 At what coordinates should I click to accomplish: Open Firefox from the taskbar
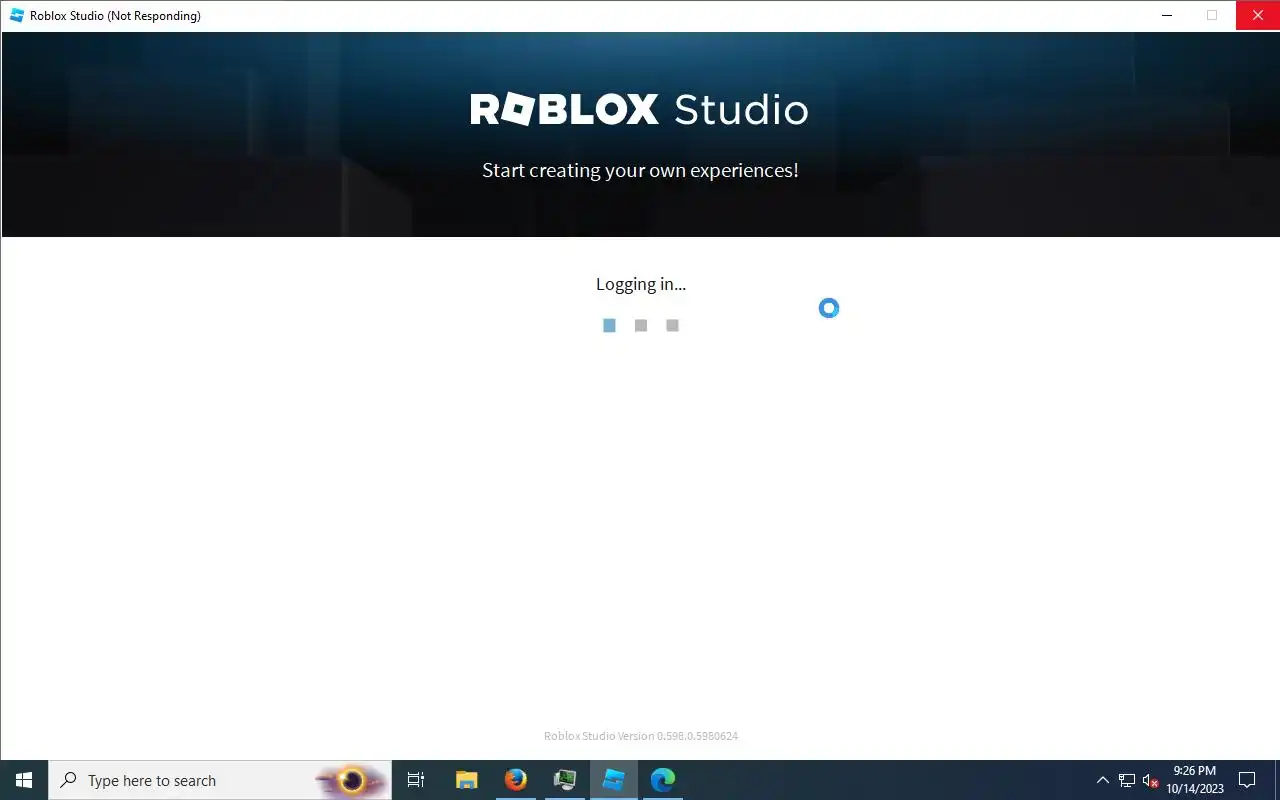pyautogui.click(x=515, y=780)
